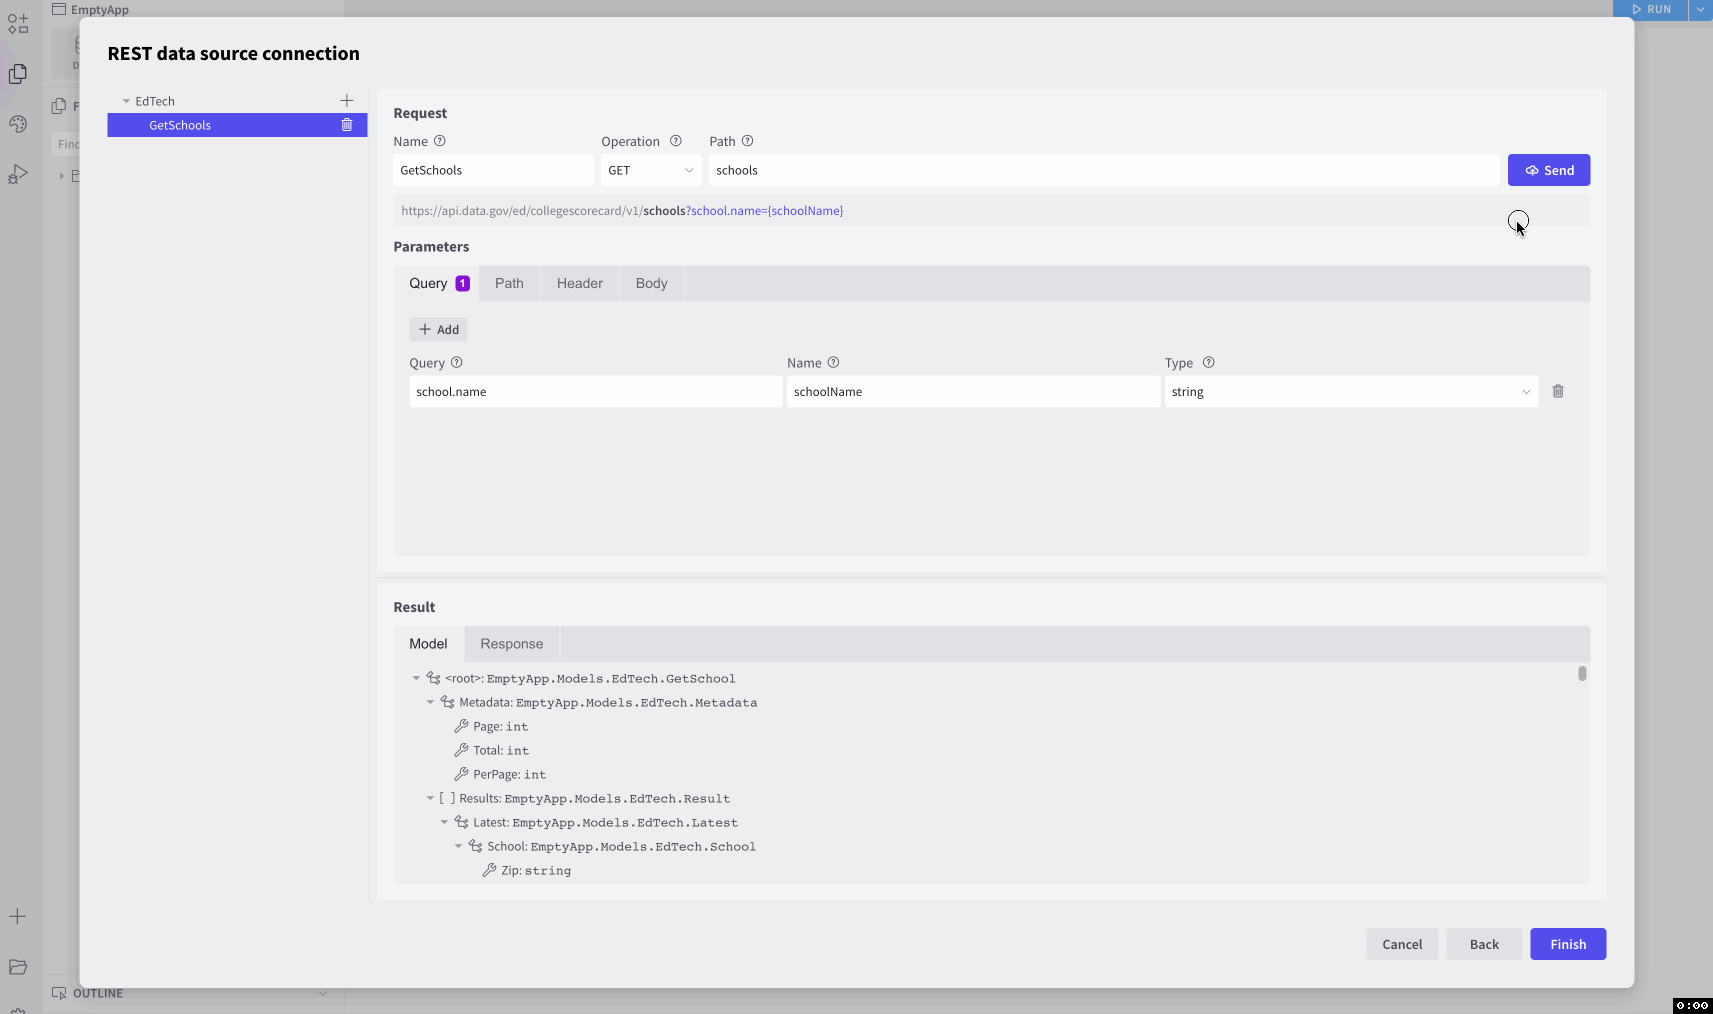
Task: Open help icon next to Query label
Action: tap(457, 363)
